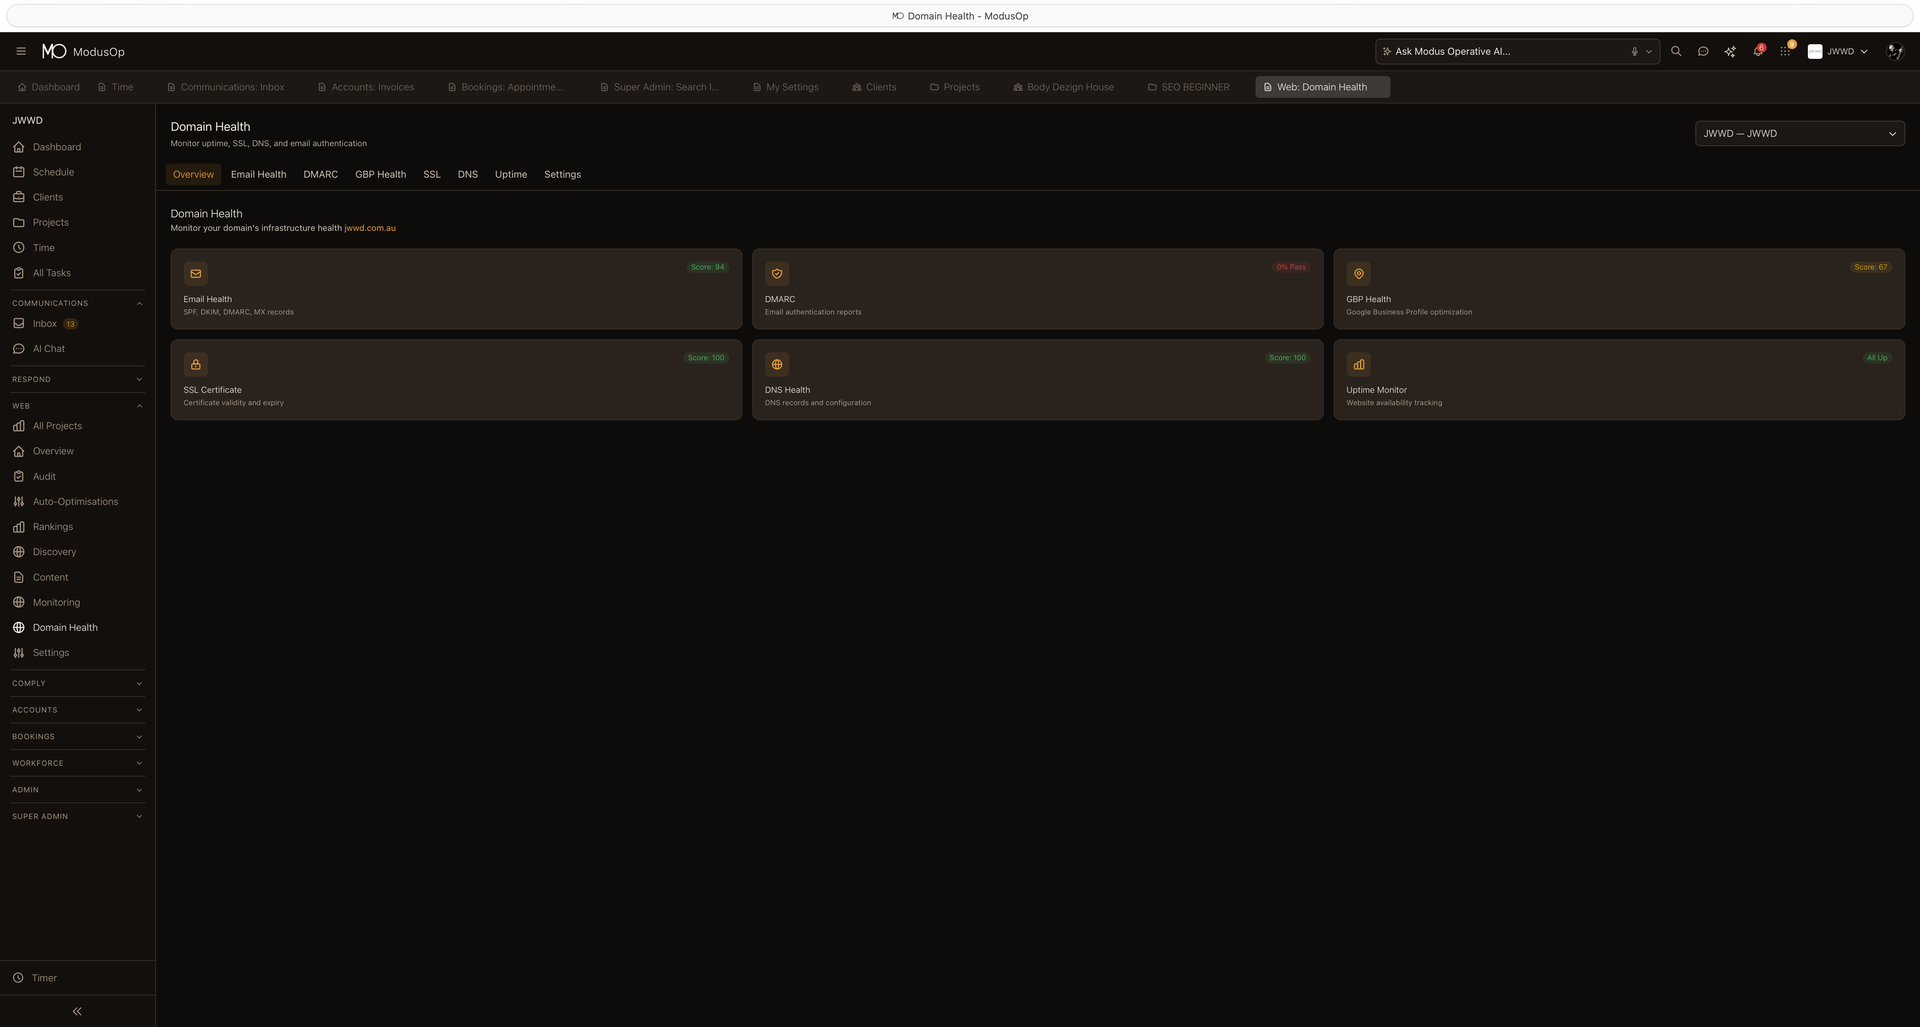Open the chat bubble icon in header
This screenshot has width=1920, height=1027.
click(x=1703, y=51)
